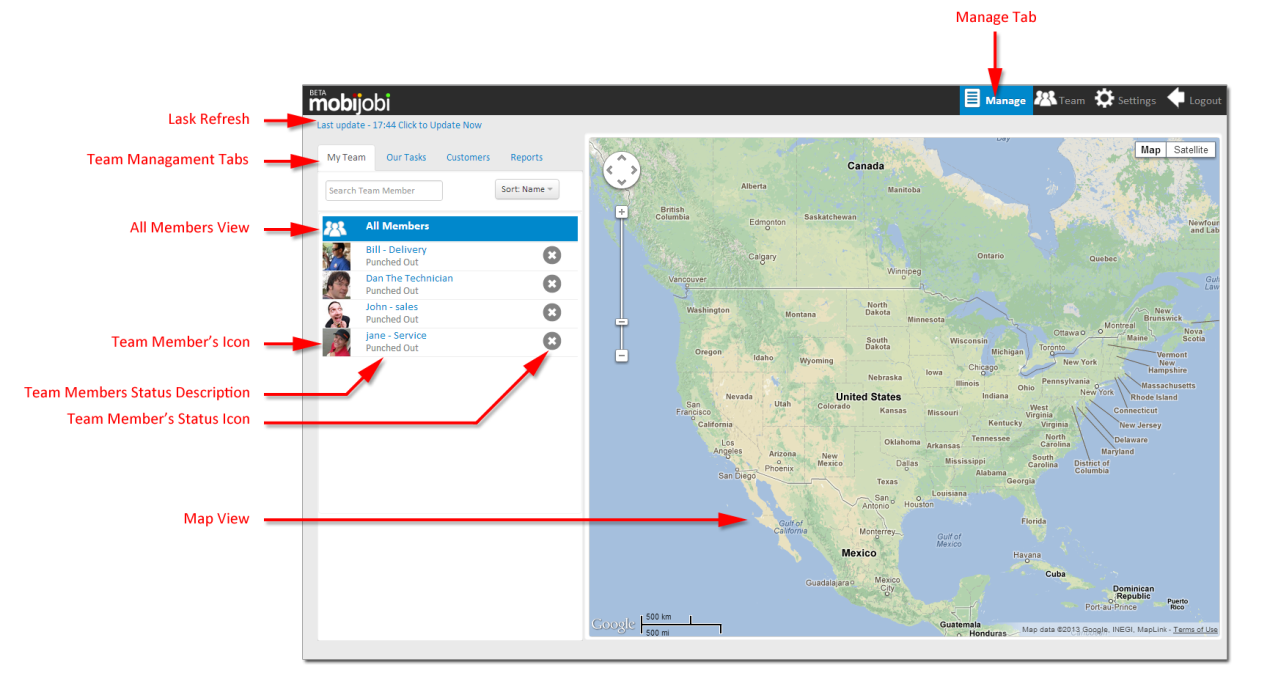This screenshot has height=695, width=1267.
Task: Click the Last update refresh link
Action: (x=399, y=125)
